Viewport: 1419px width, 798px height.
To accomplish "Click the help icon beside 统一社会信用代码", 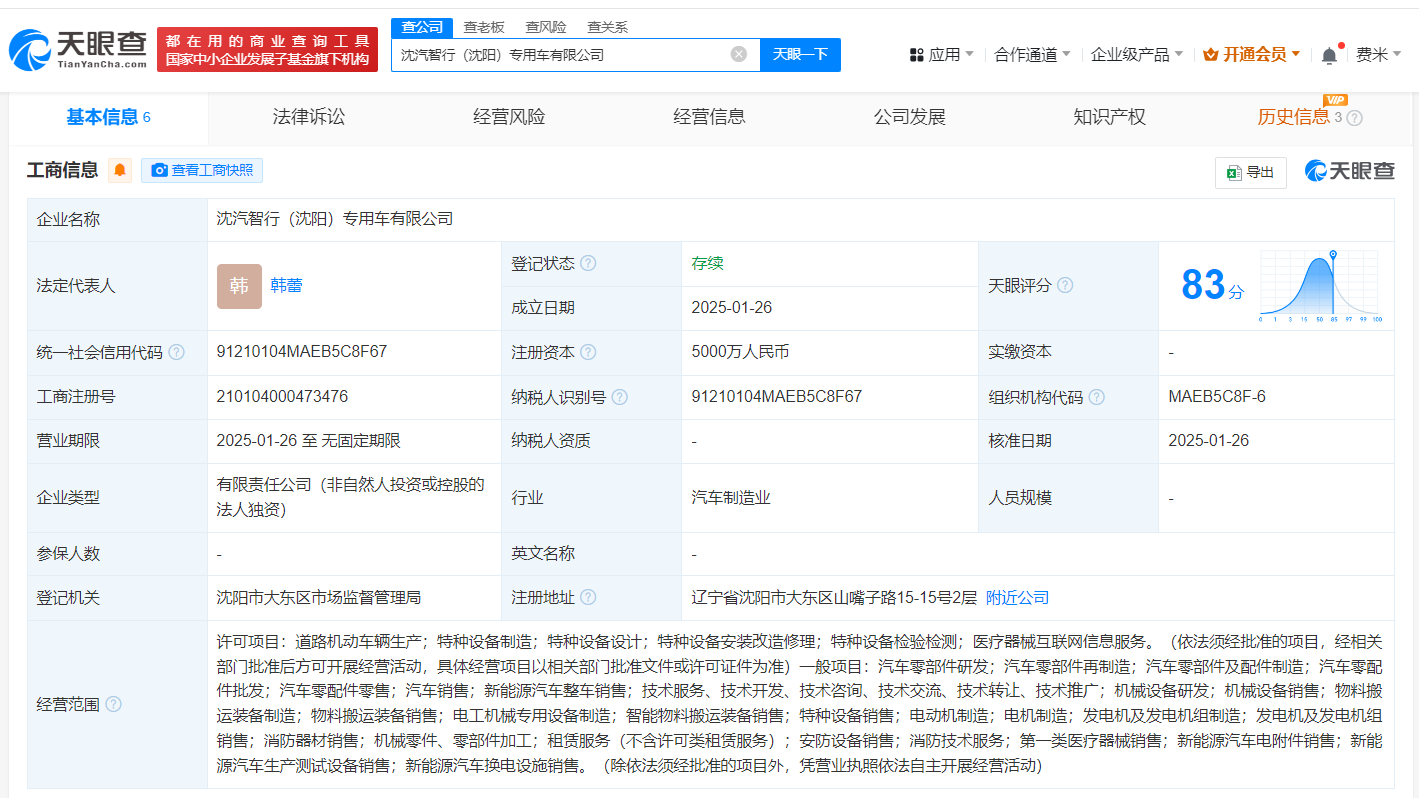I will (177, 352).
